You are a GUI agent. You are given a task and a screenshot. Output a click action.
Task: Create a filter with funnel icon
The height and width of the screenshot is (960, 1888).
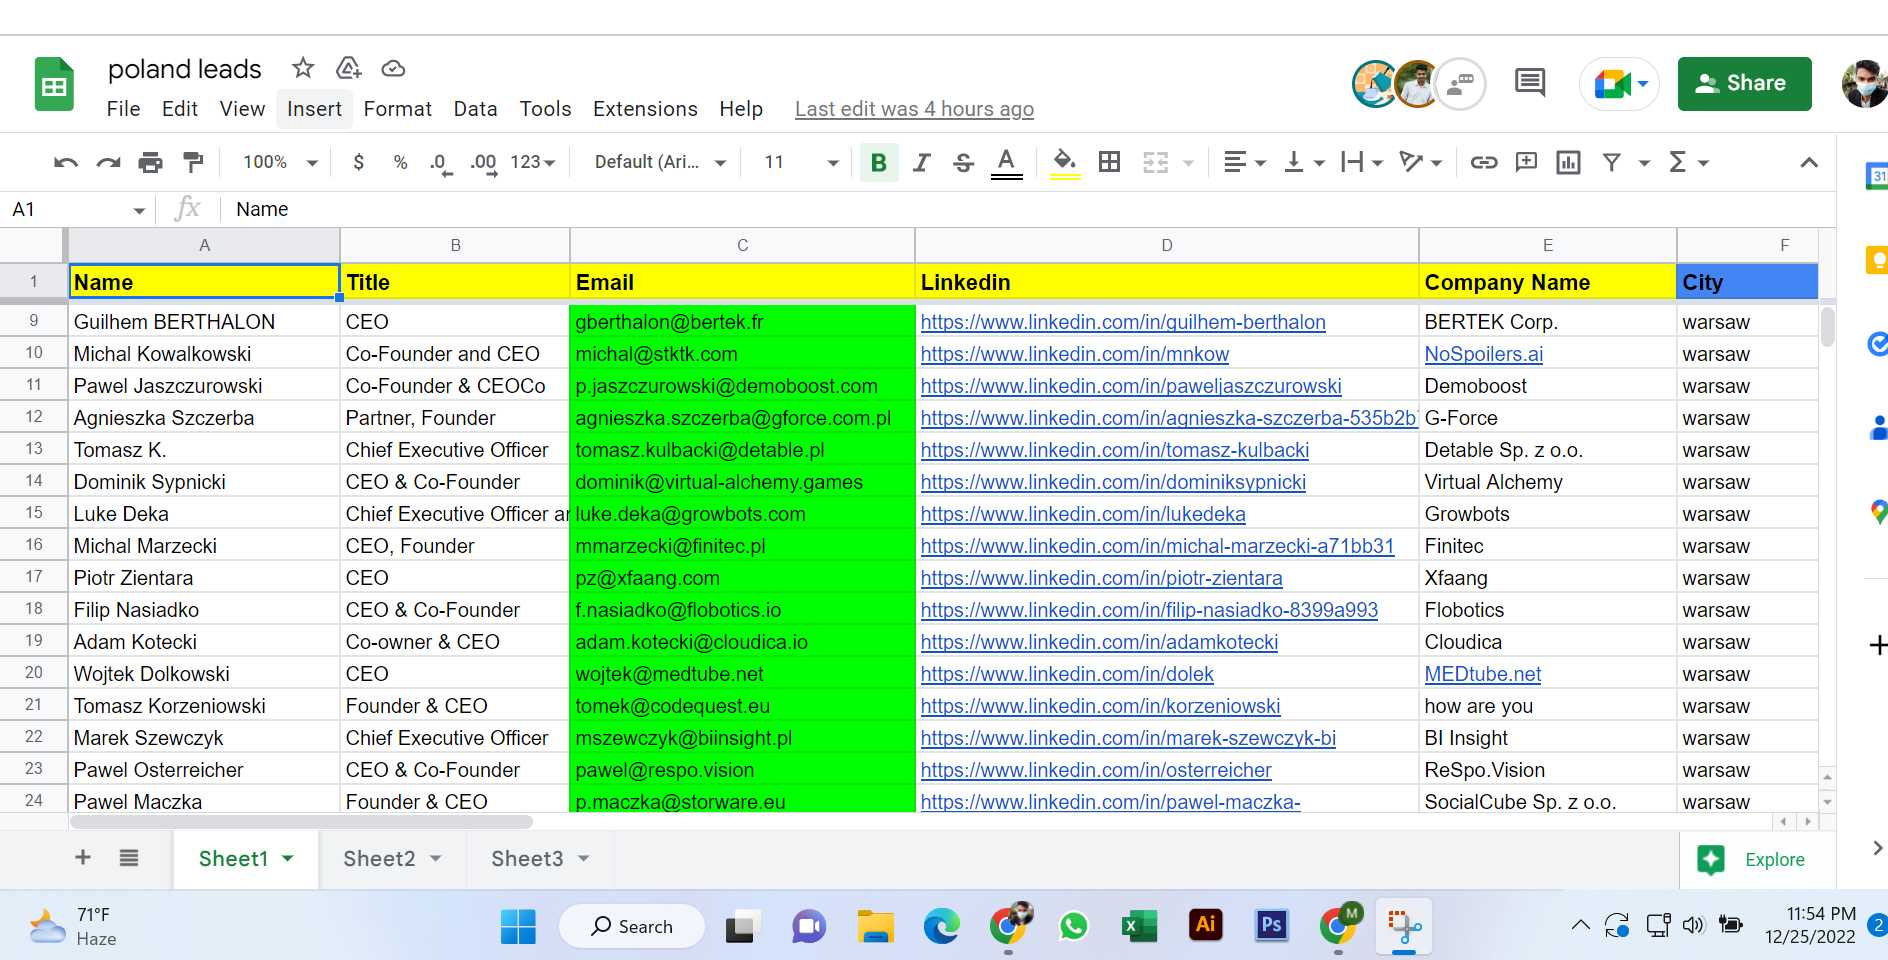pos(1611,162)
